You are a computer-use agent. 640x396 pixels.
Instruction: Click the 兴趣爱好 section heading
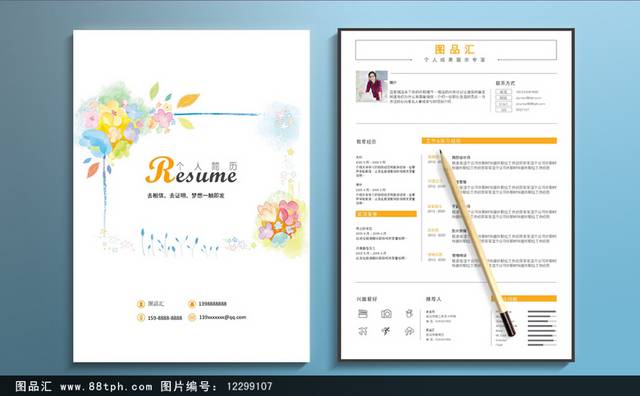(x=367, y=299)
